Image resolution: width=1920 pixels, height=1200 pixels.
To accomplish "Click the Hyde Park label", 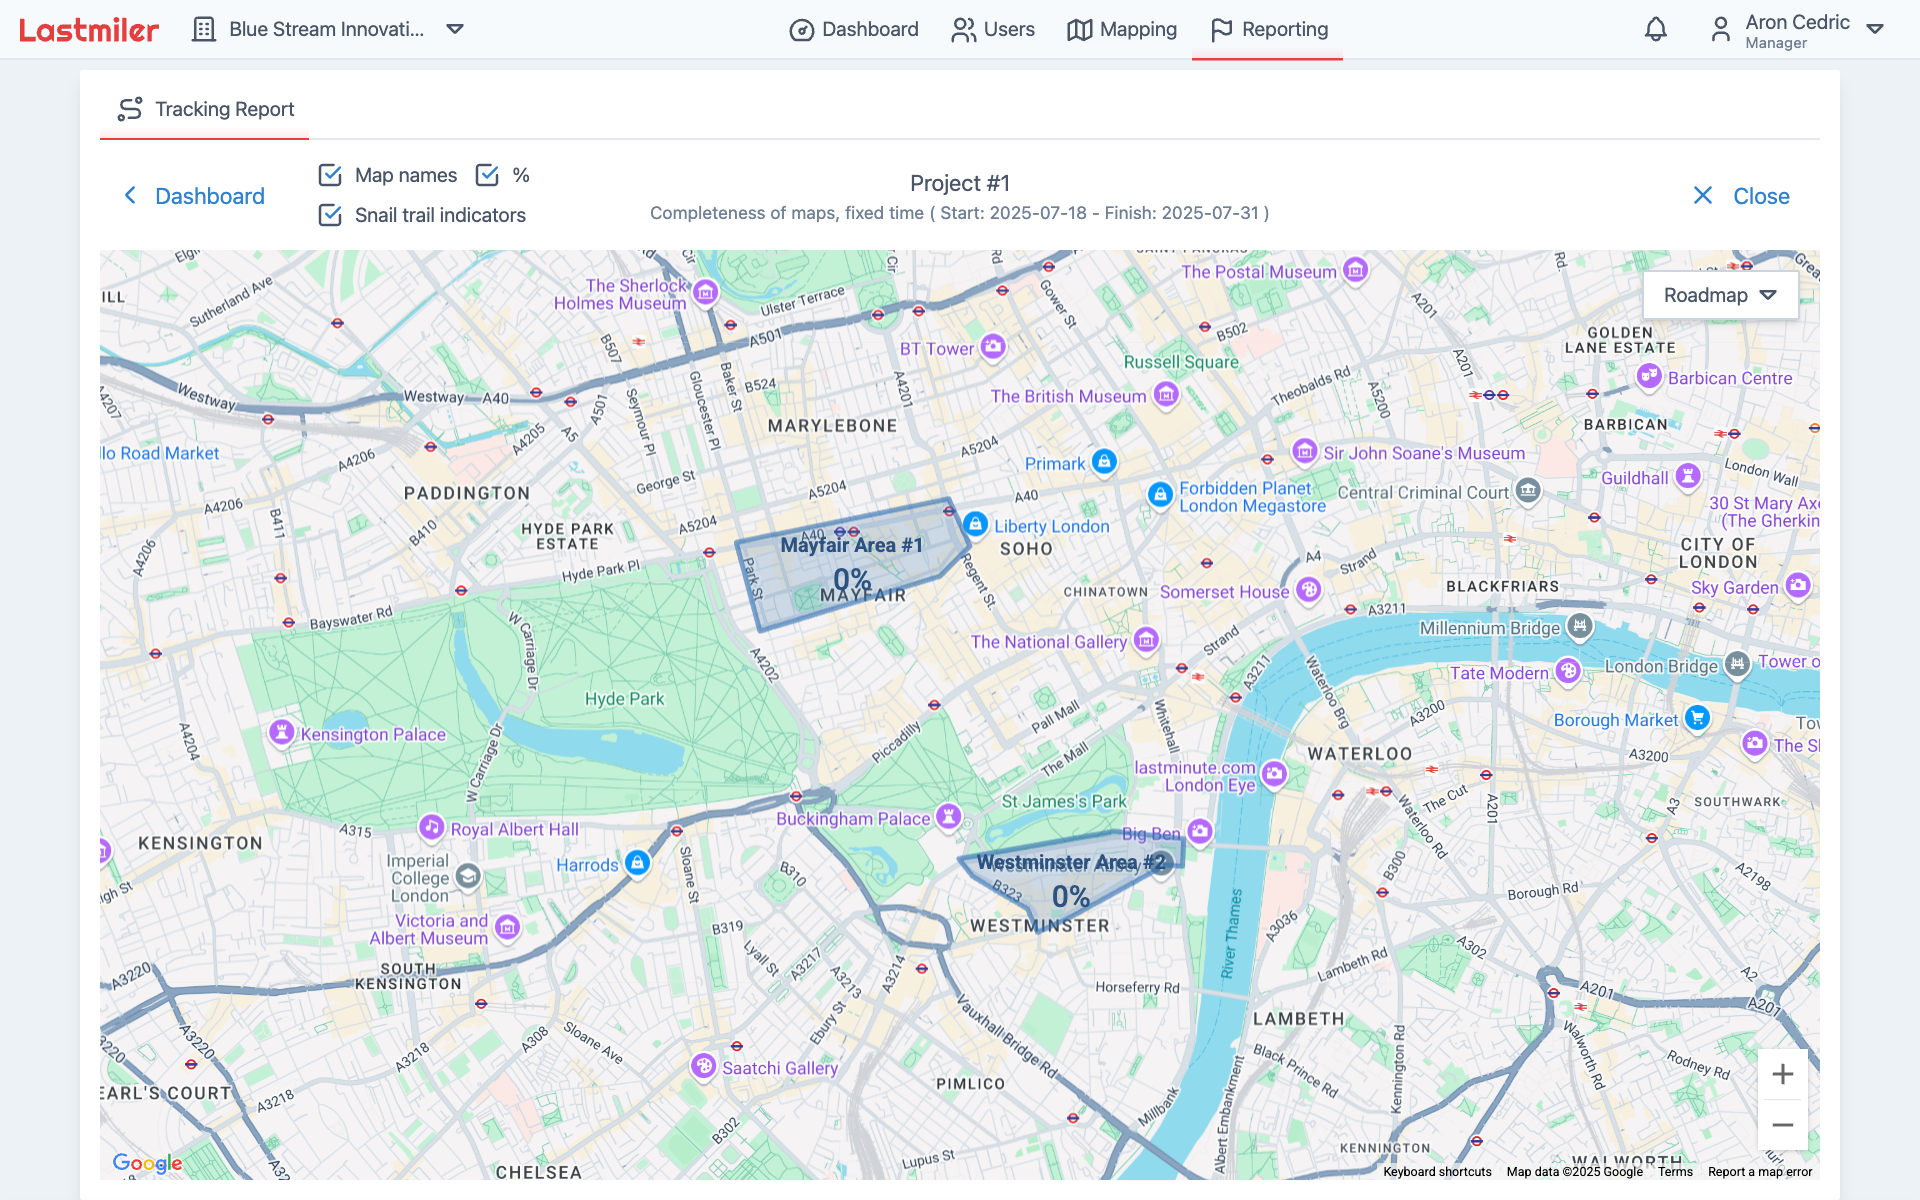I will [624, 699].
